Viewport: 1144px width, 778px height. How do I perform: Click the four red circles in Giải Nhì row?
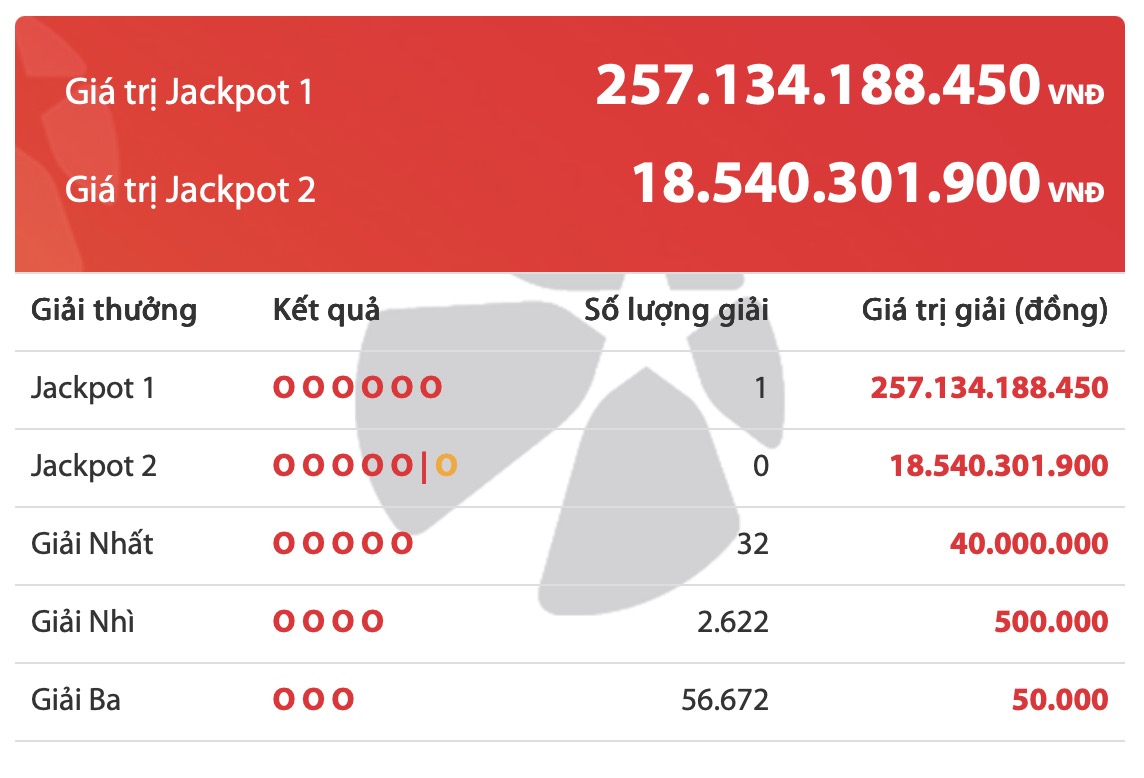coord(328,622)
